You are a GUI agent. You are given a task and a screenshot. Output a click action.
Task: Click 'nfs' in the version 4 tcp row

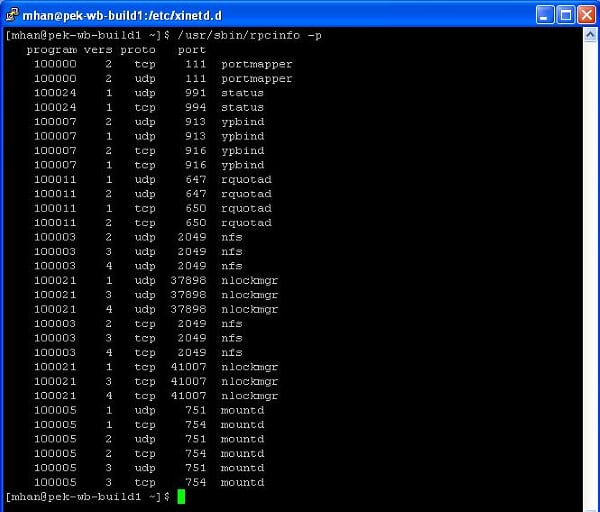(232, 352)
